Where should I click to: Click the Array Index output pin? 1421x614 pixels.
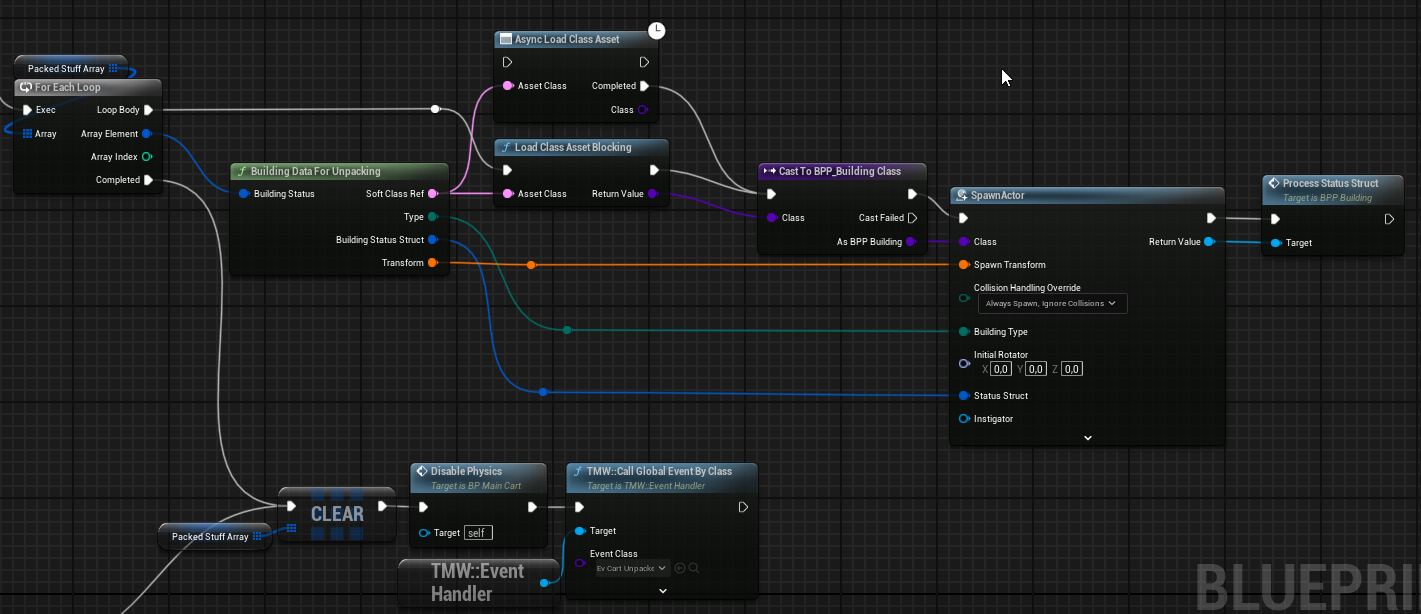147,157
